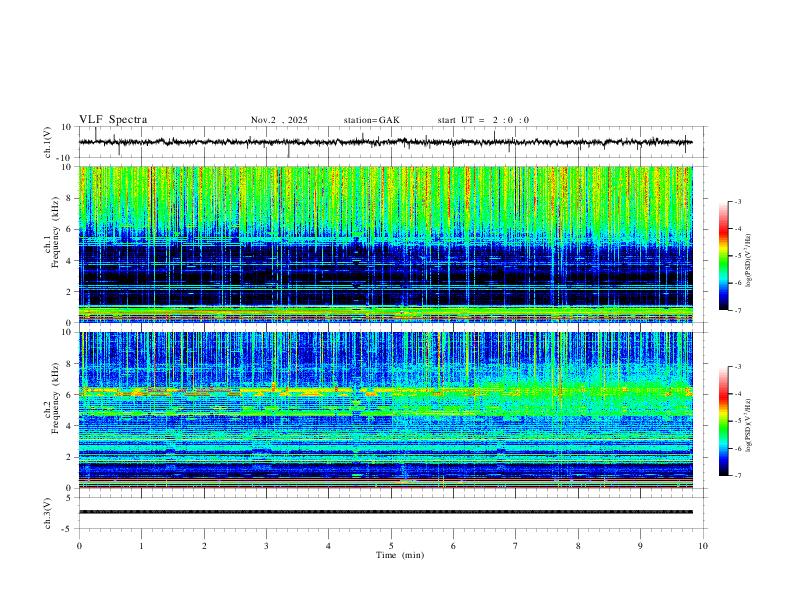Click the '8' kHz tick of ch.1 spectrogram
The width and height of the screenshot is (792, 612).
tap(70, 198)
